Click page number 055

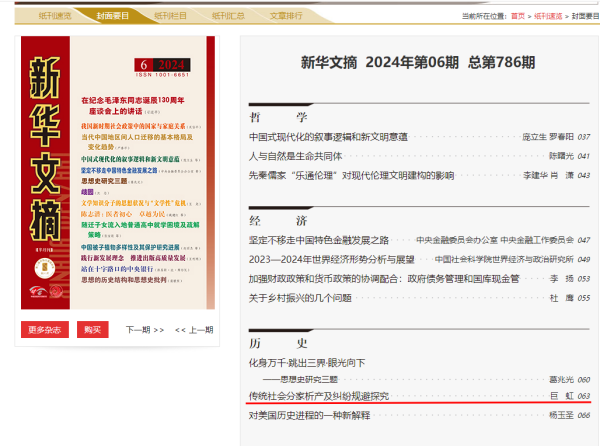[584, 298]
